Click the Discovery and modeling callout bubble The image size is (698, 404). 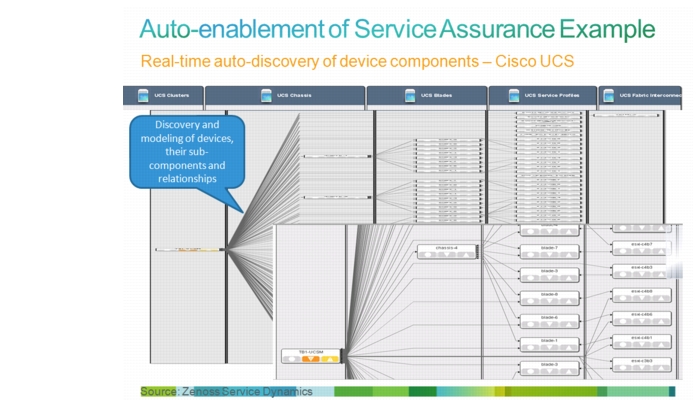[187, 152]
